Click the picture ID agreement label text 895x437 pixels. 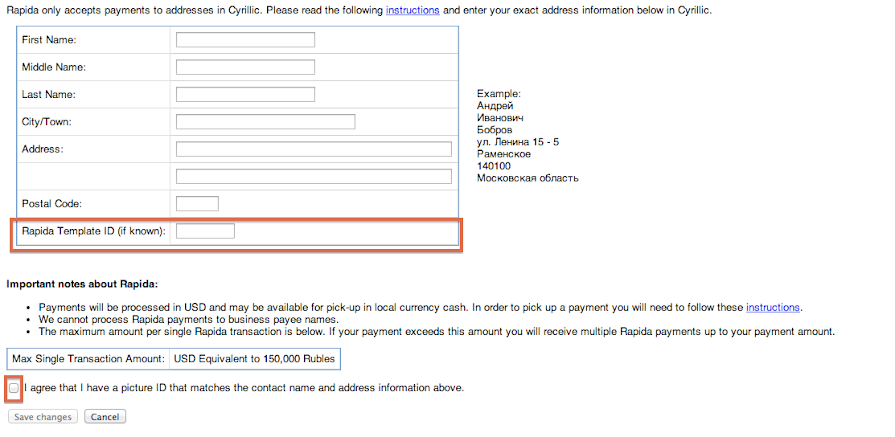pos(243,388)
